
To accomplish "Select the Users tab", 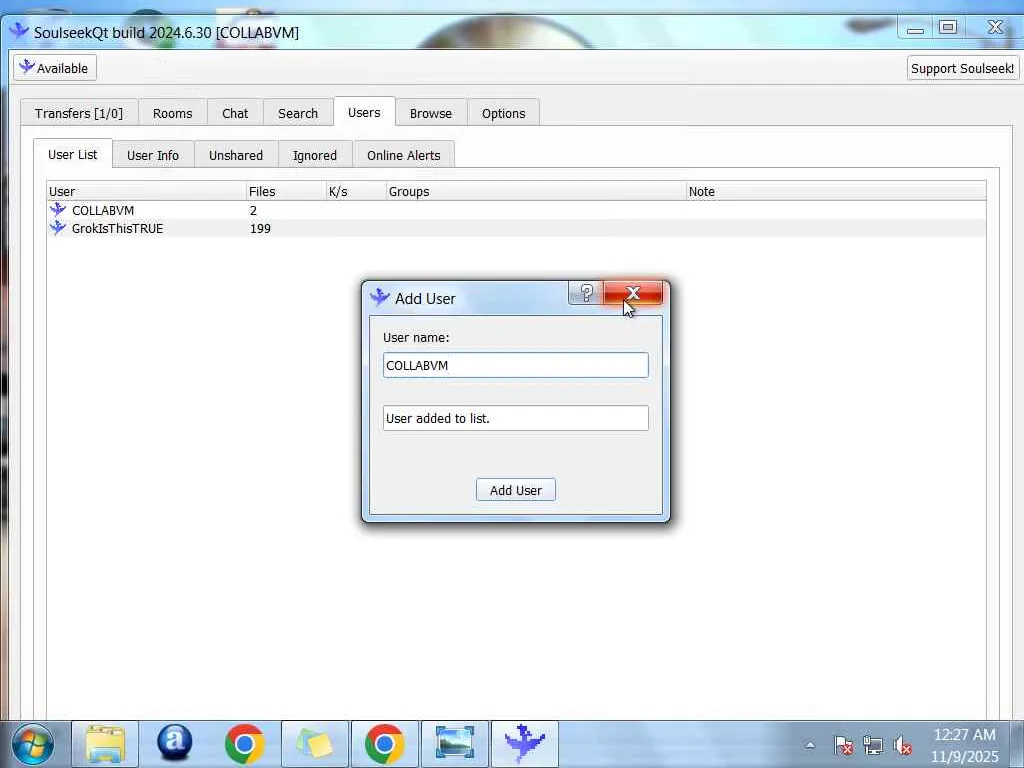I will [364, 112].
